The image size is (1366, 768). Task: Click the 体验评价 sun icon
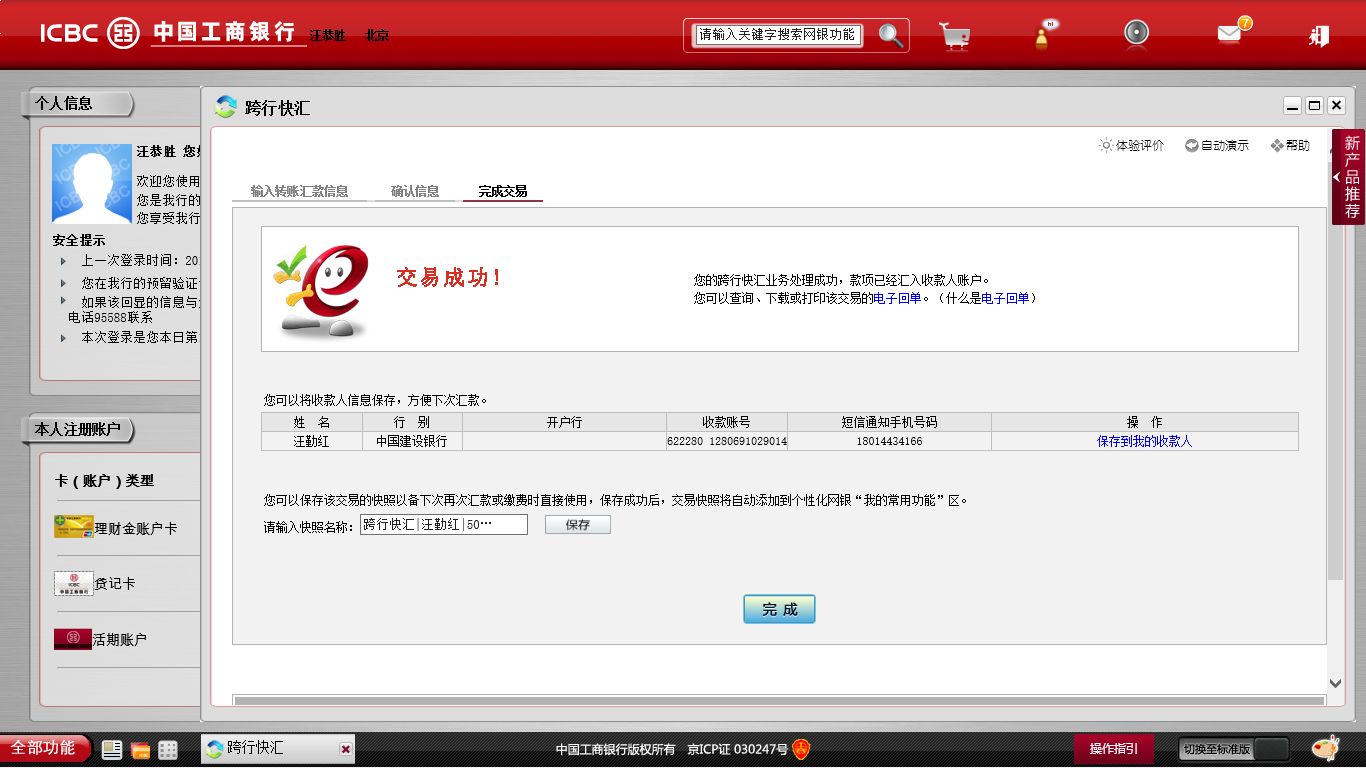[1106, 146]
